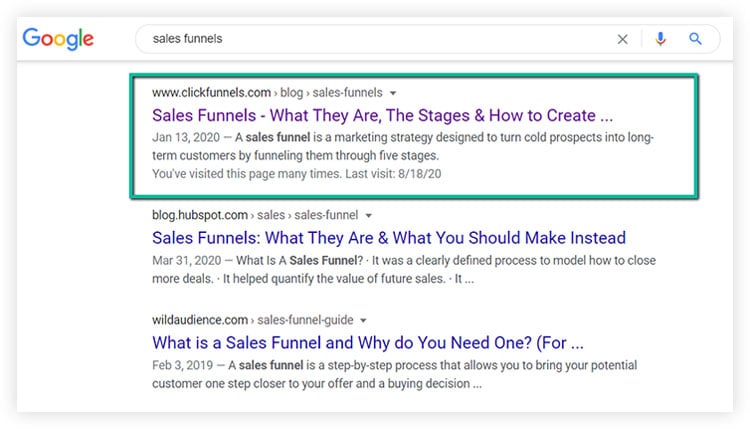Expand the arrow next to the clickfunnels.com URL

[393, 92]
